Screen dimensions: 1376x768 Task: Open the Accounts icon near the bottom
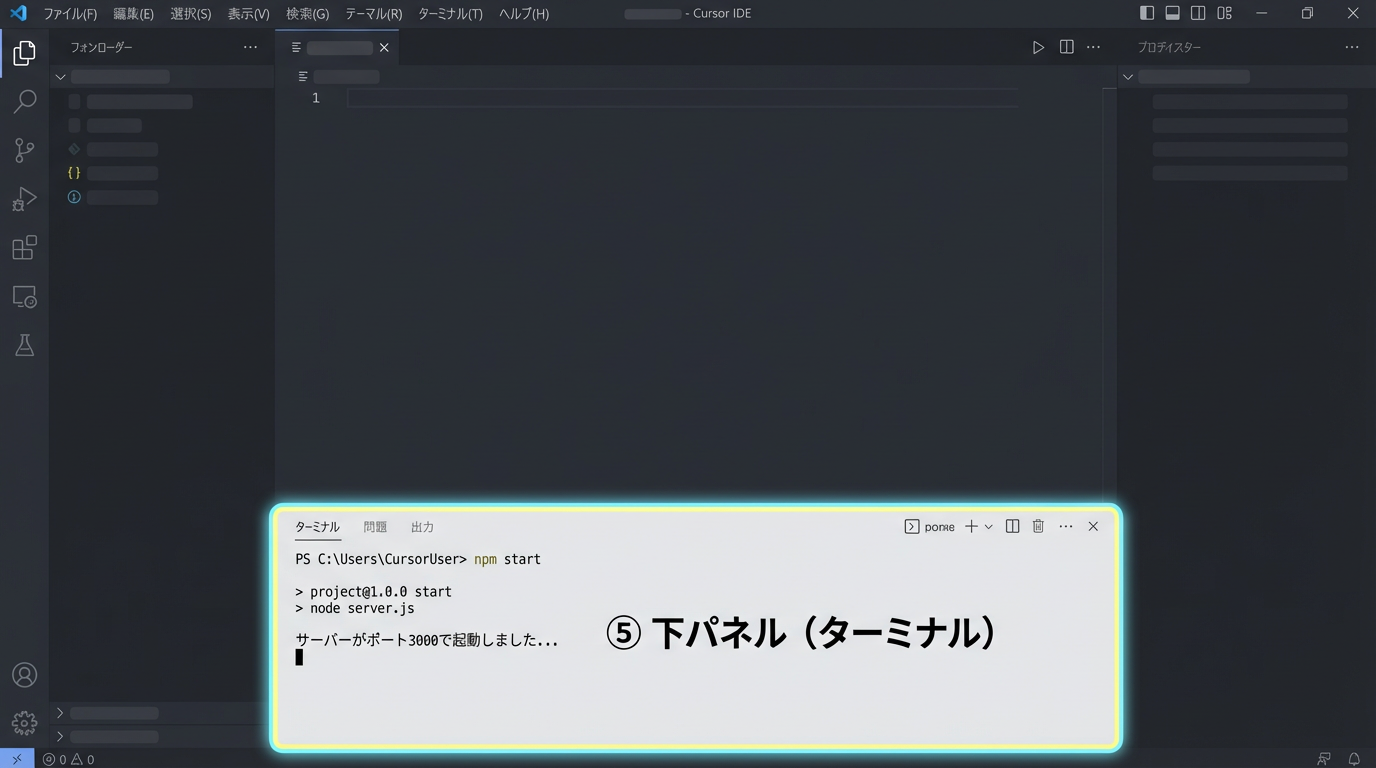[24, 675]
